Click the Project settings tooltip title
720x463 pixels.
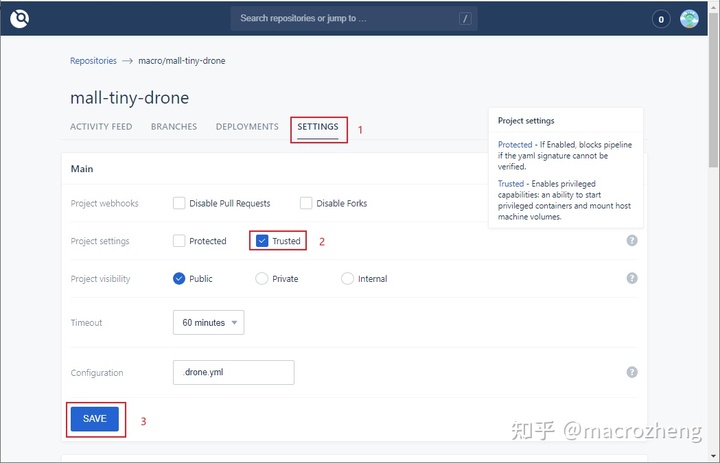(x=526, y=121)
